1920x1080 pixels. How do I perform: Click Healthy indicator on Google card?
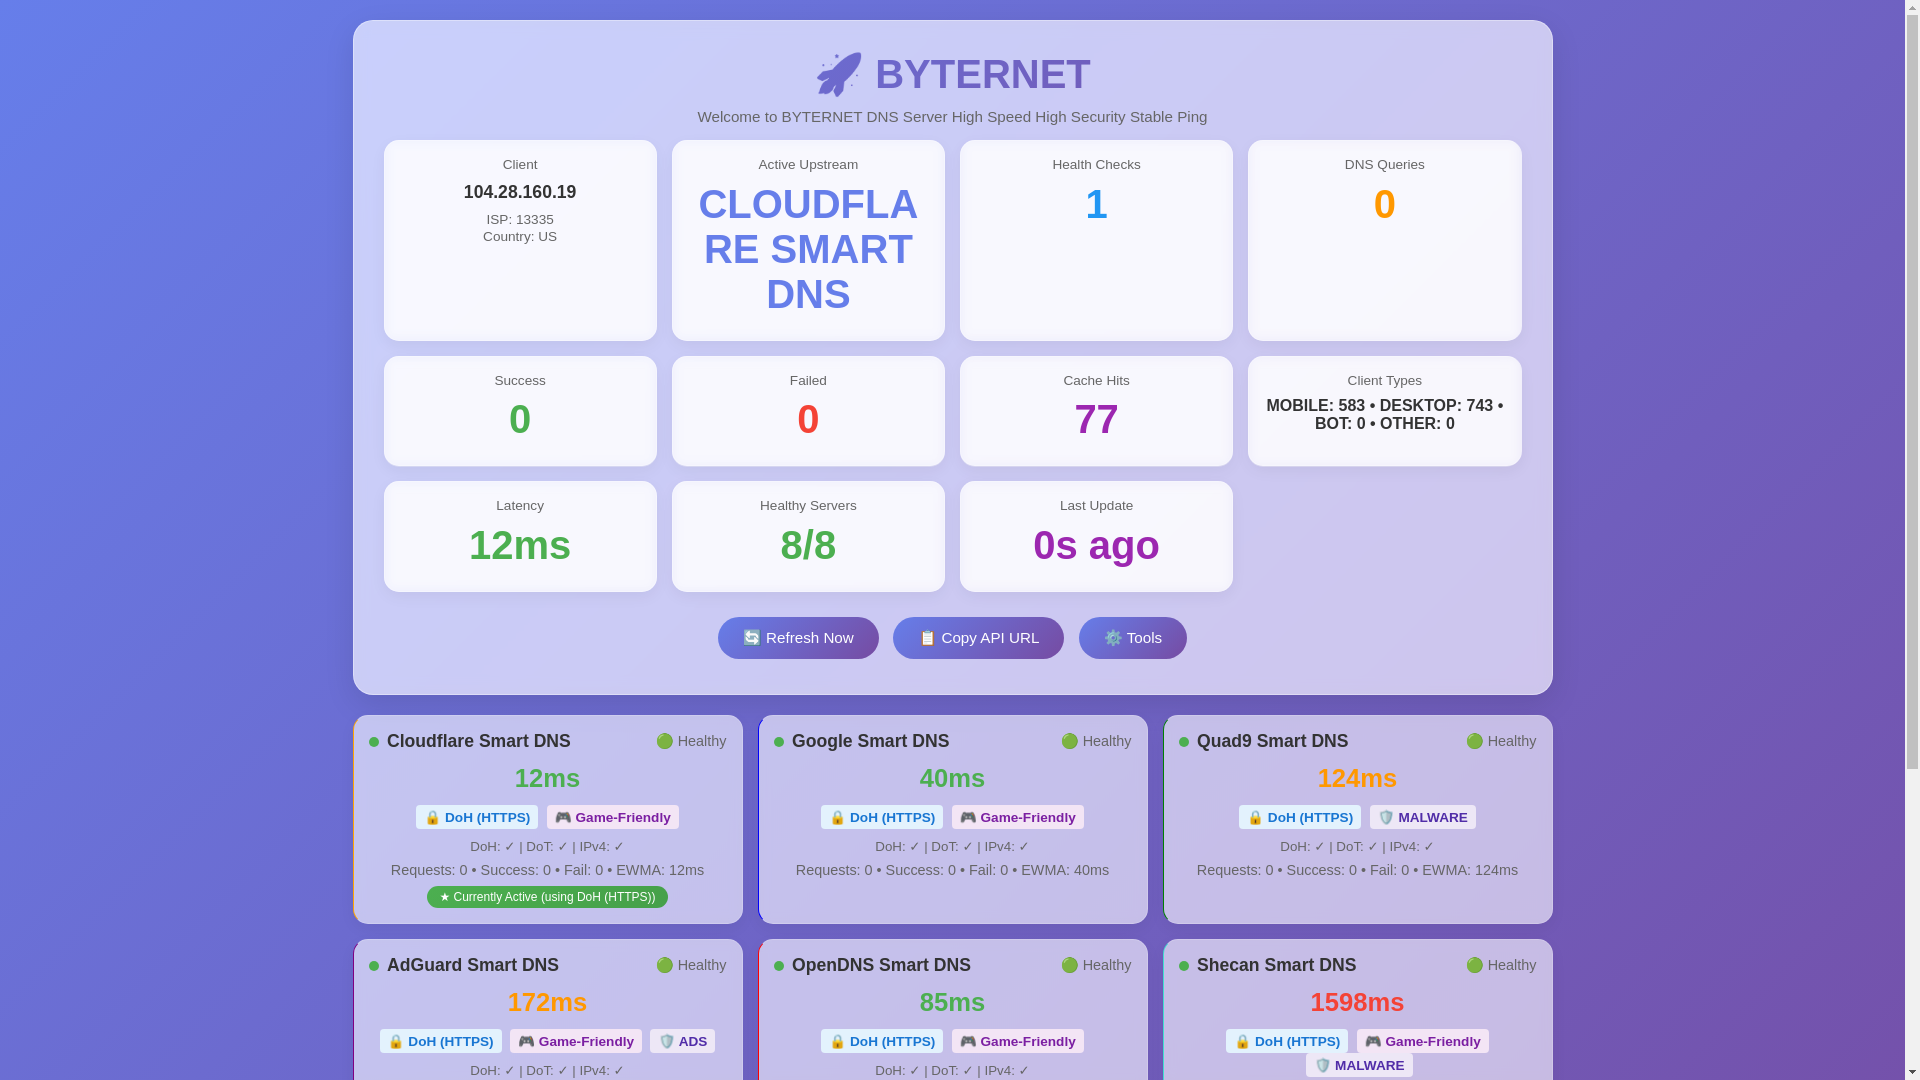click(1096, 741)
